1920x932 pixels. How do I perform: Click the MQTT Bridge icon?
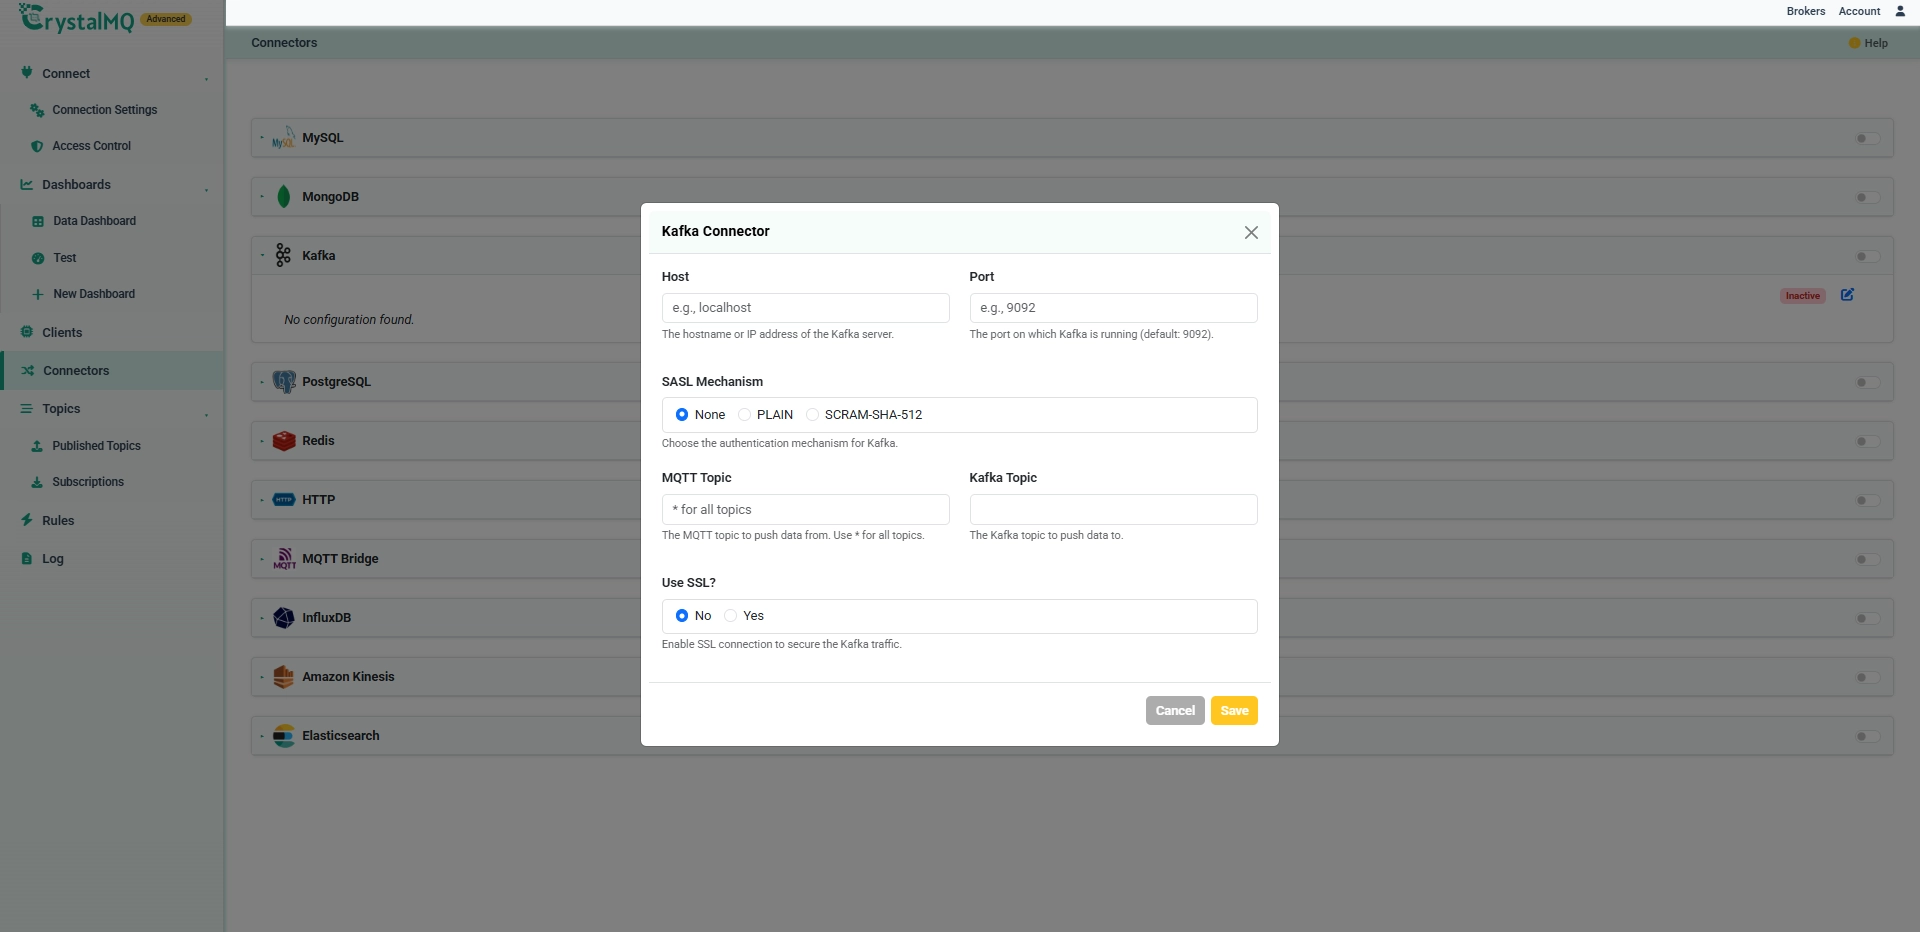point(284,559)
